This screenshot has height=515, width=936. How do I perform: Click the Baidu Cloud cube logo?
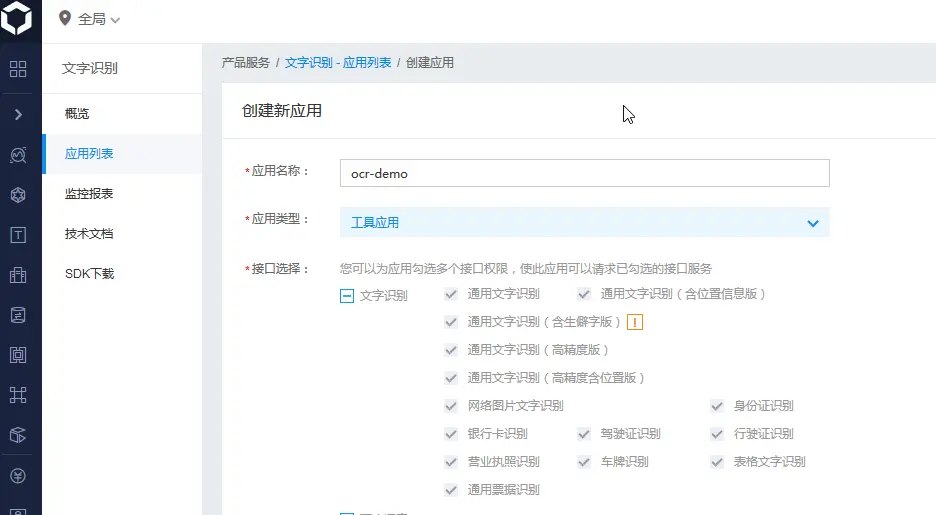(x=16, y=18)
